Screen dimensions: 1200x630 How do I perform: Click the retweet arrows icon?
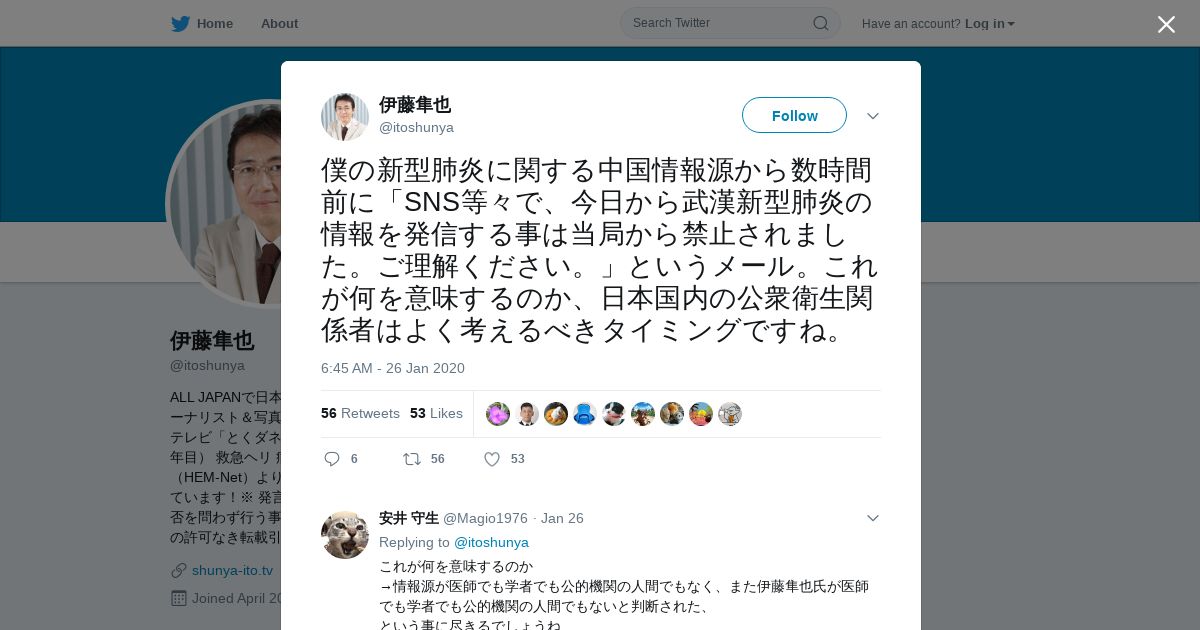[x=412, y=459]
